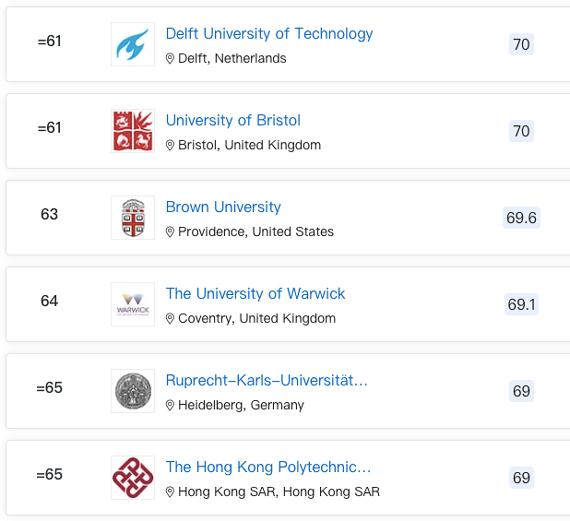Image resolution: width=570 pixels, height=521 pixels.
Task: Click the location pin beside Bristol, United Kingdom
Action: (x=170, y=145)
